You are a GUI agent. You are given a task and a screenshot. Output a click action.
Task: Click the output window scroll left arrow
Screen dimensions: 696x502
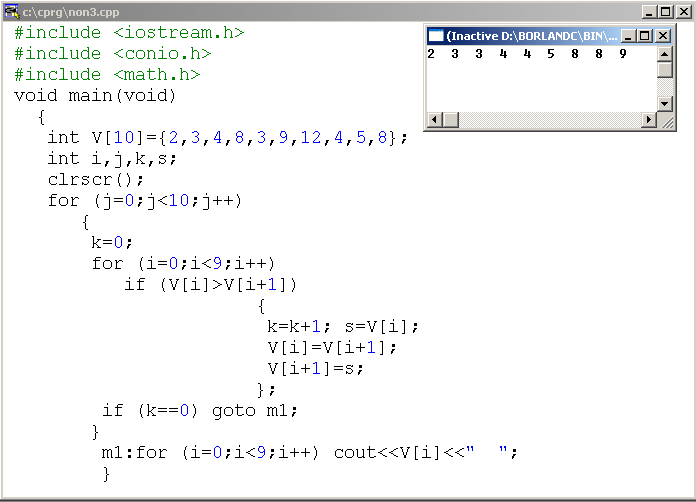[435, 120]
